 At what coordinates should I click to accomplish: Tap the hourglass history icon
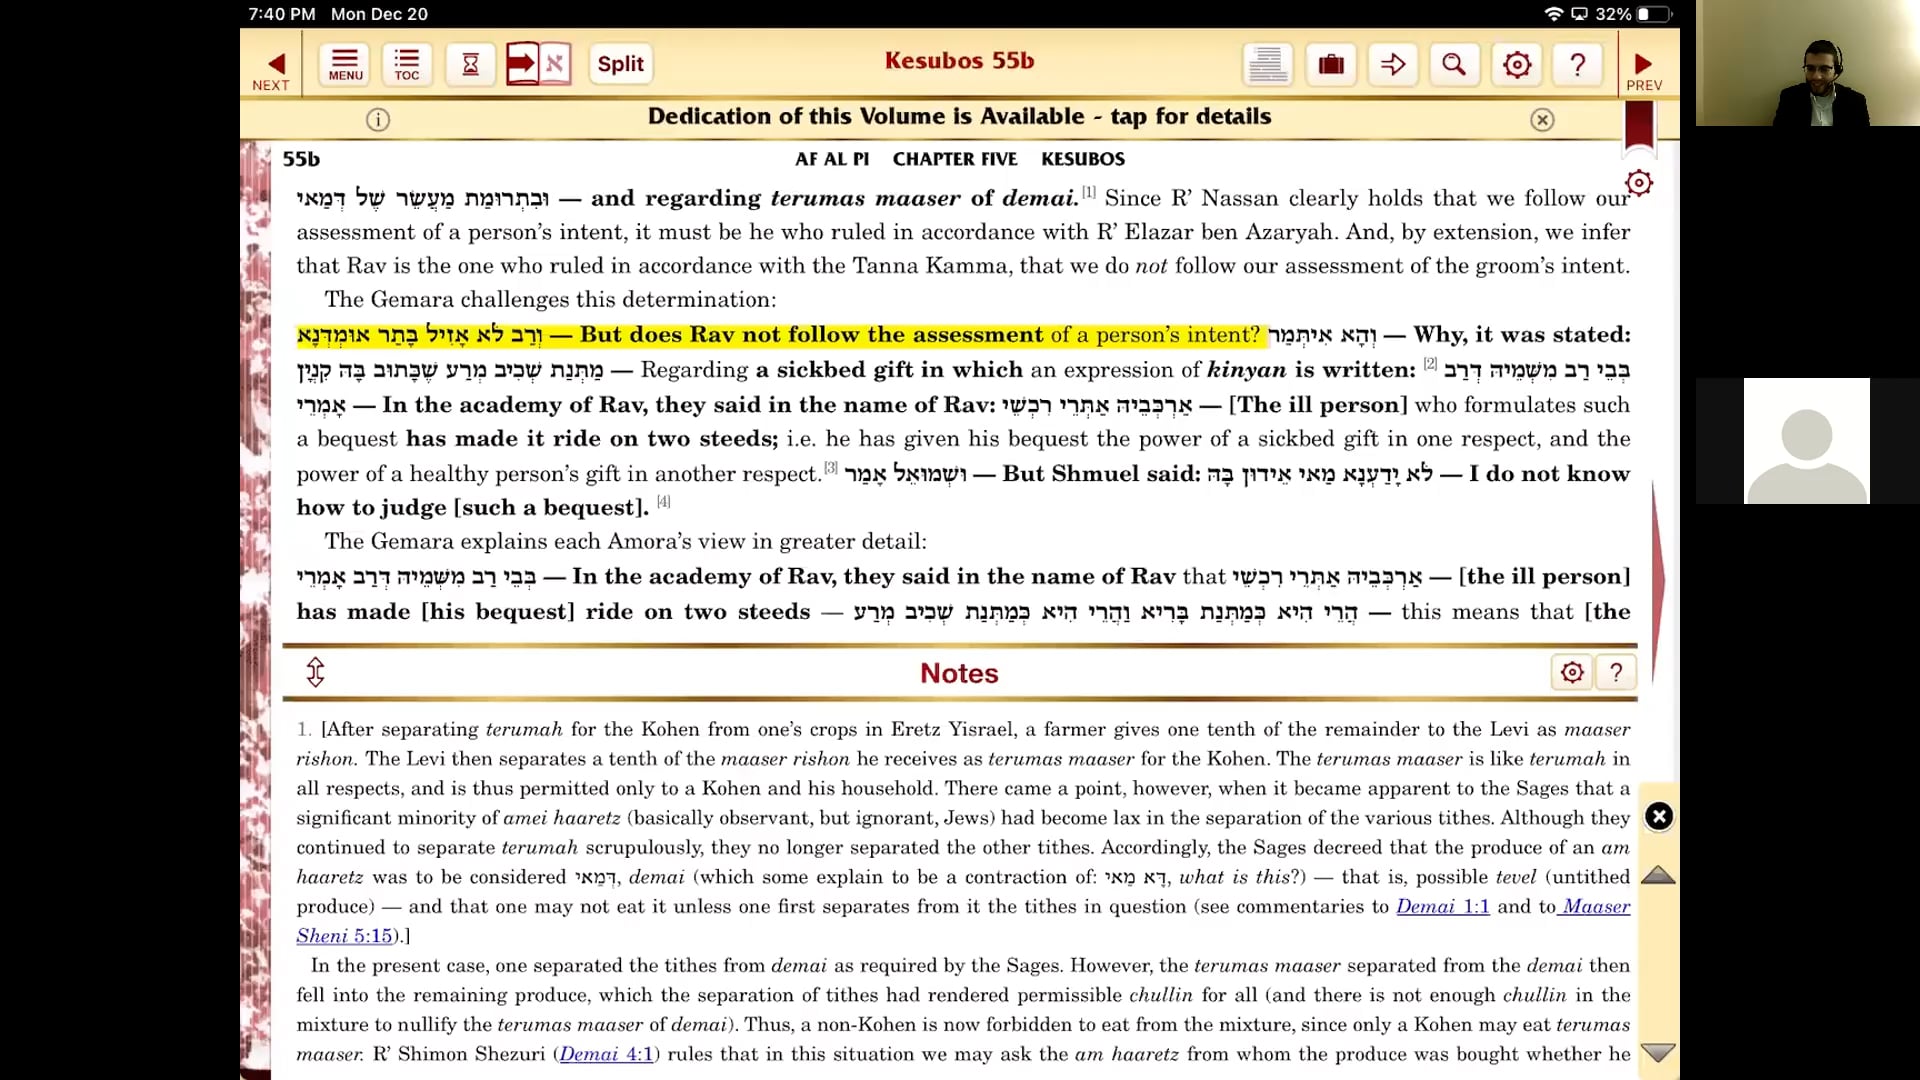pos(470,64)
